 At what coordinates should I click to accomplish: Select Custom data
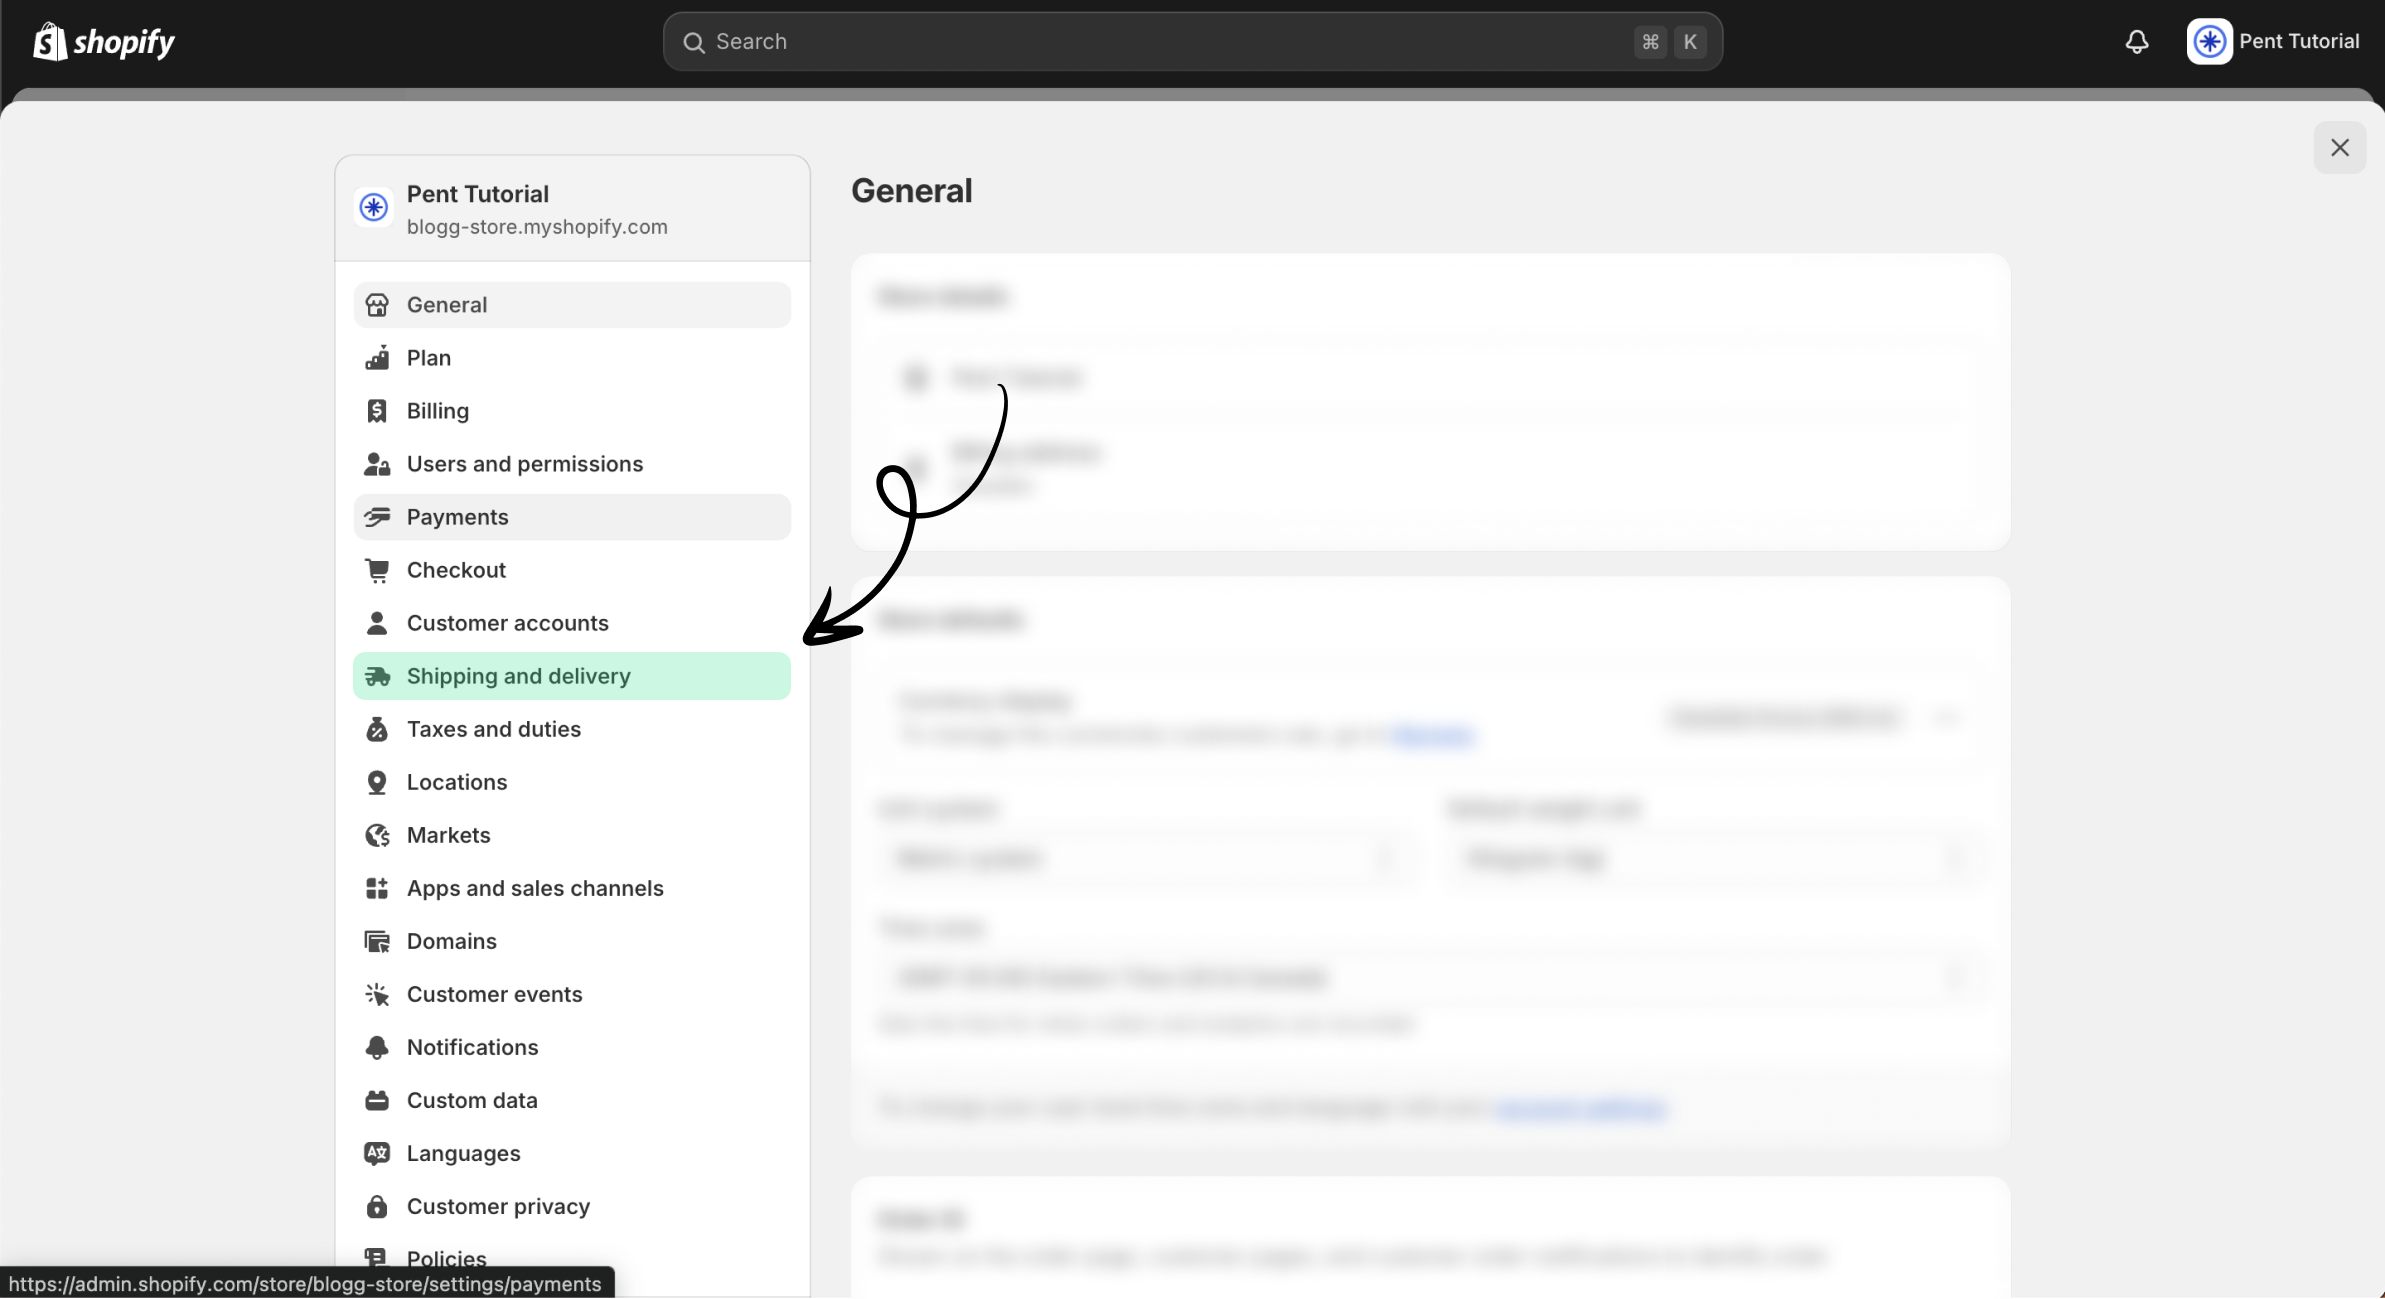click(572, 1100)
